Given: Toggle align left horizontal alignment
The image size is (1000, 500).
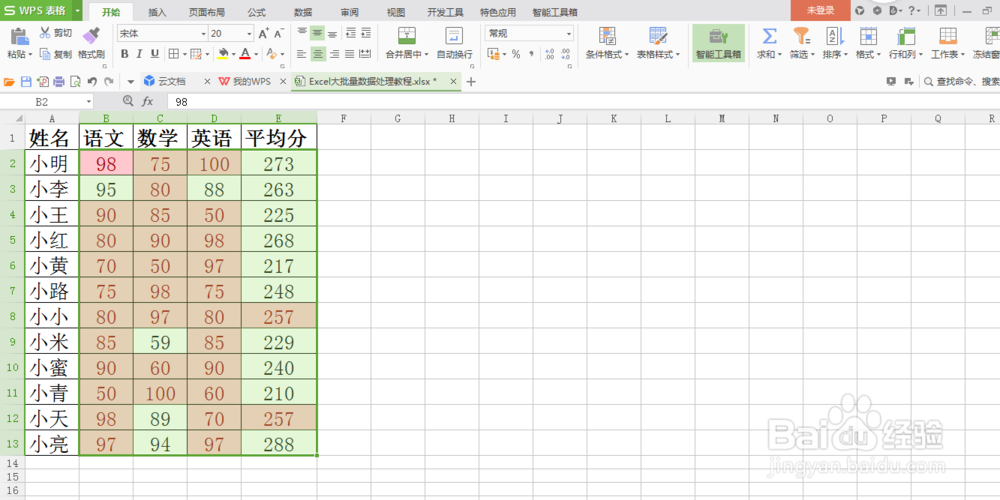Looking at the screenshot, I should 302,54.
